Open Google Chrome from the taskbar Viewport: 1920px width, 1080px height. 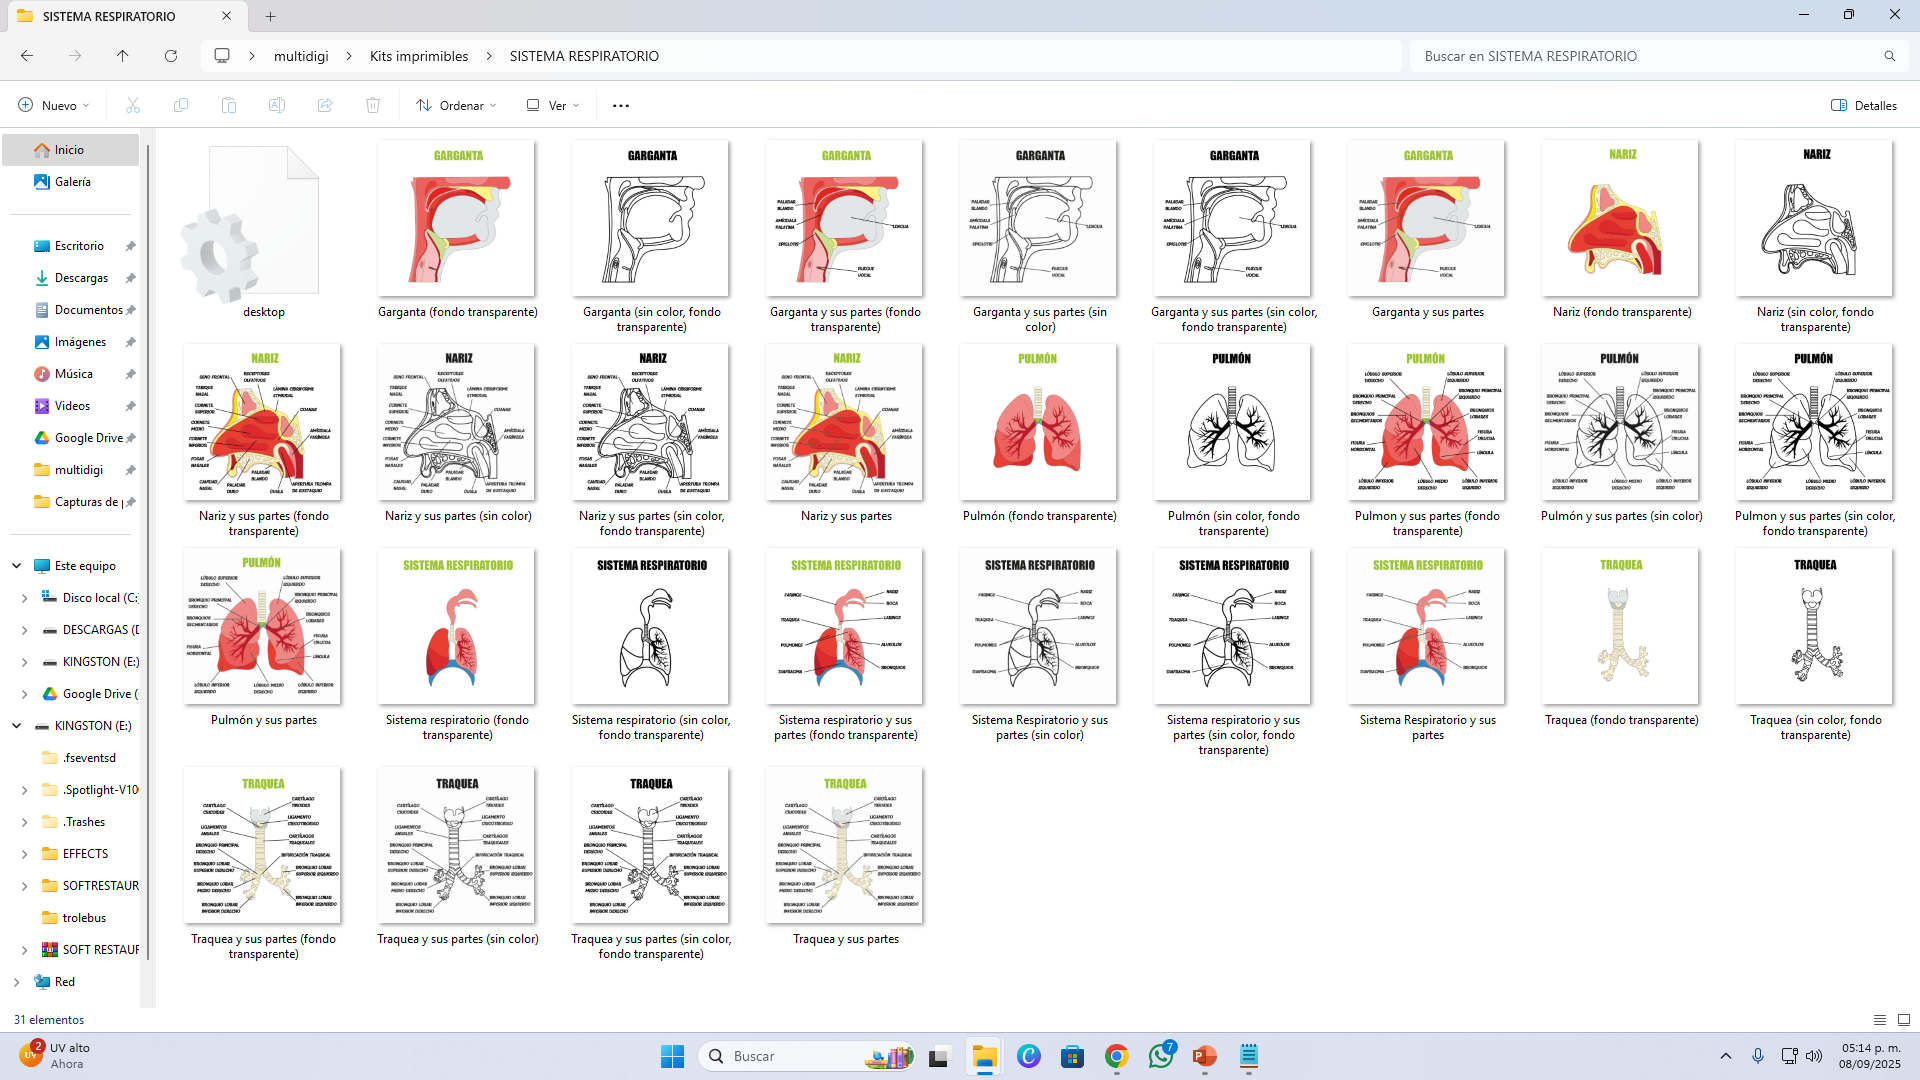pos(1116,1056)
